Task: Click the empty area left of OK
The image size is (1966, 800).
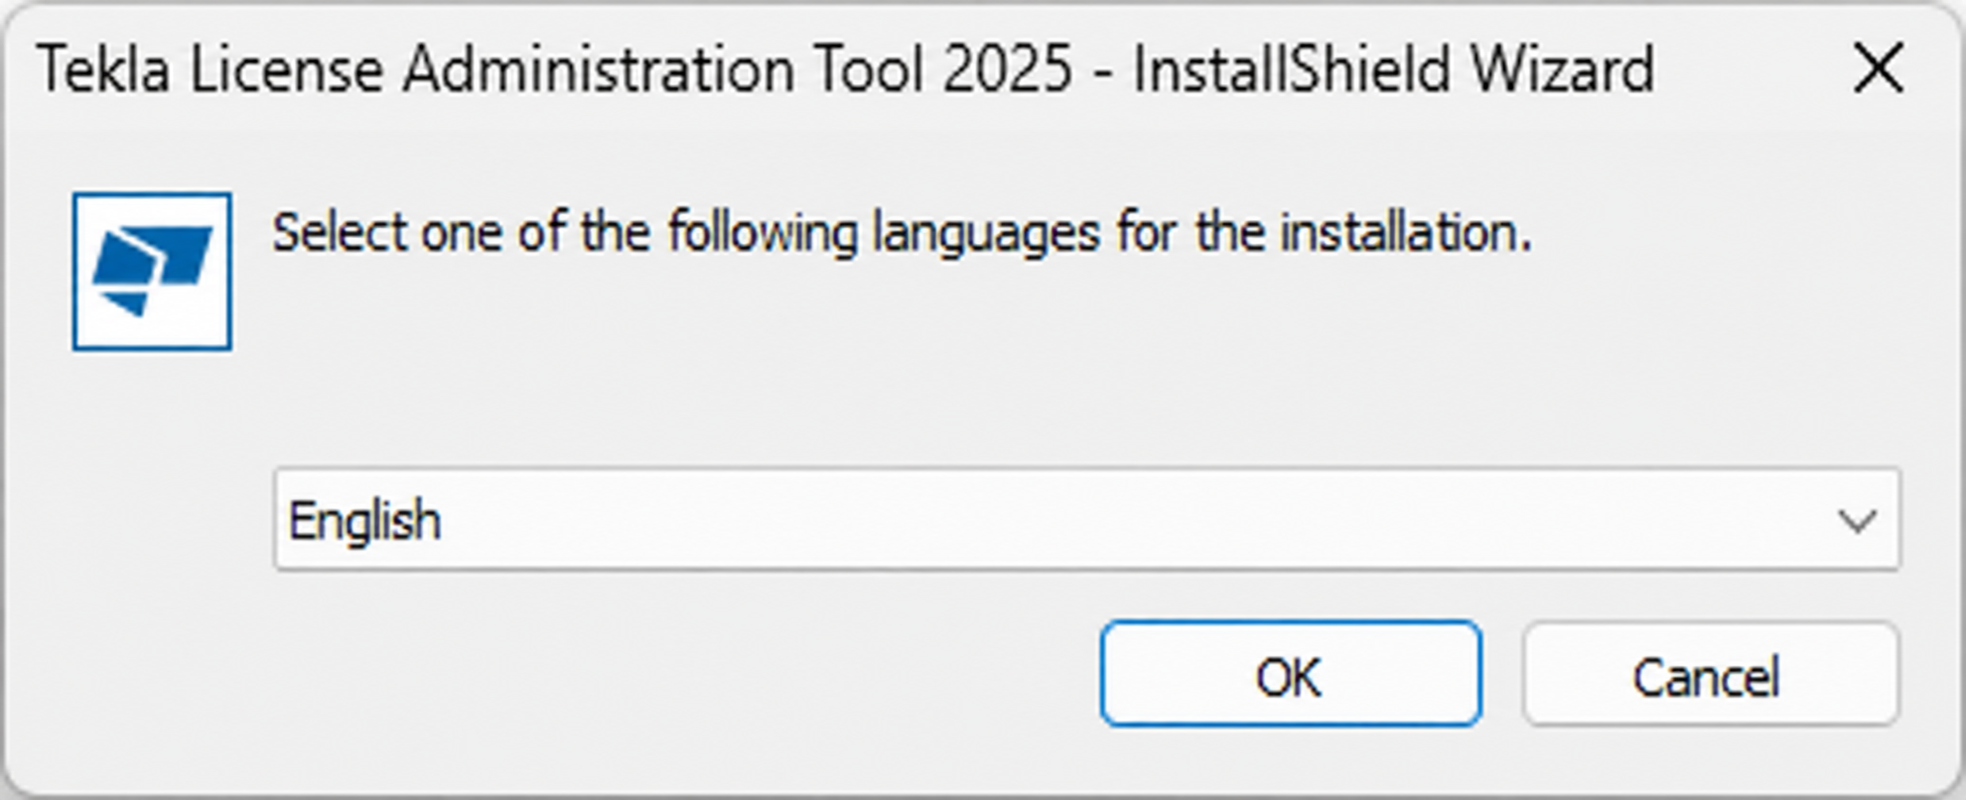Action: [680, 674]
